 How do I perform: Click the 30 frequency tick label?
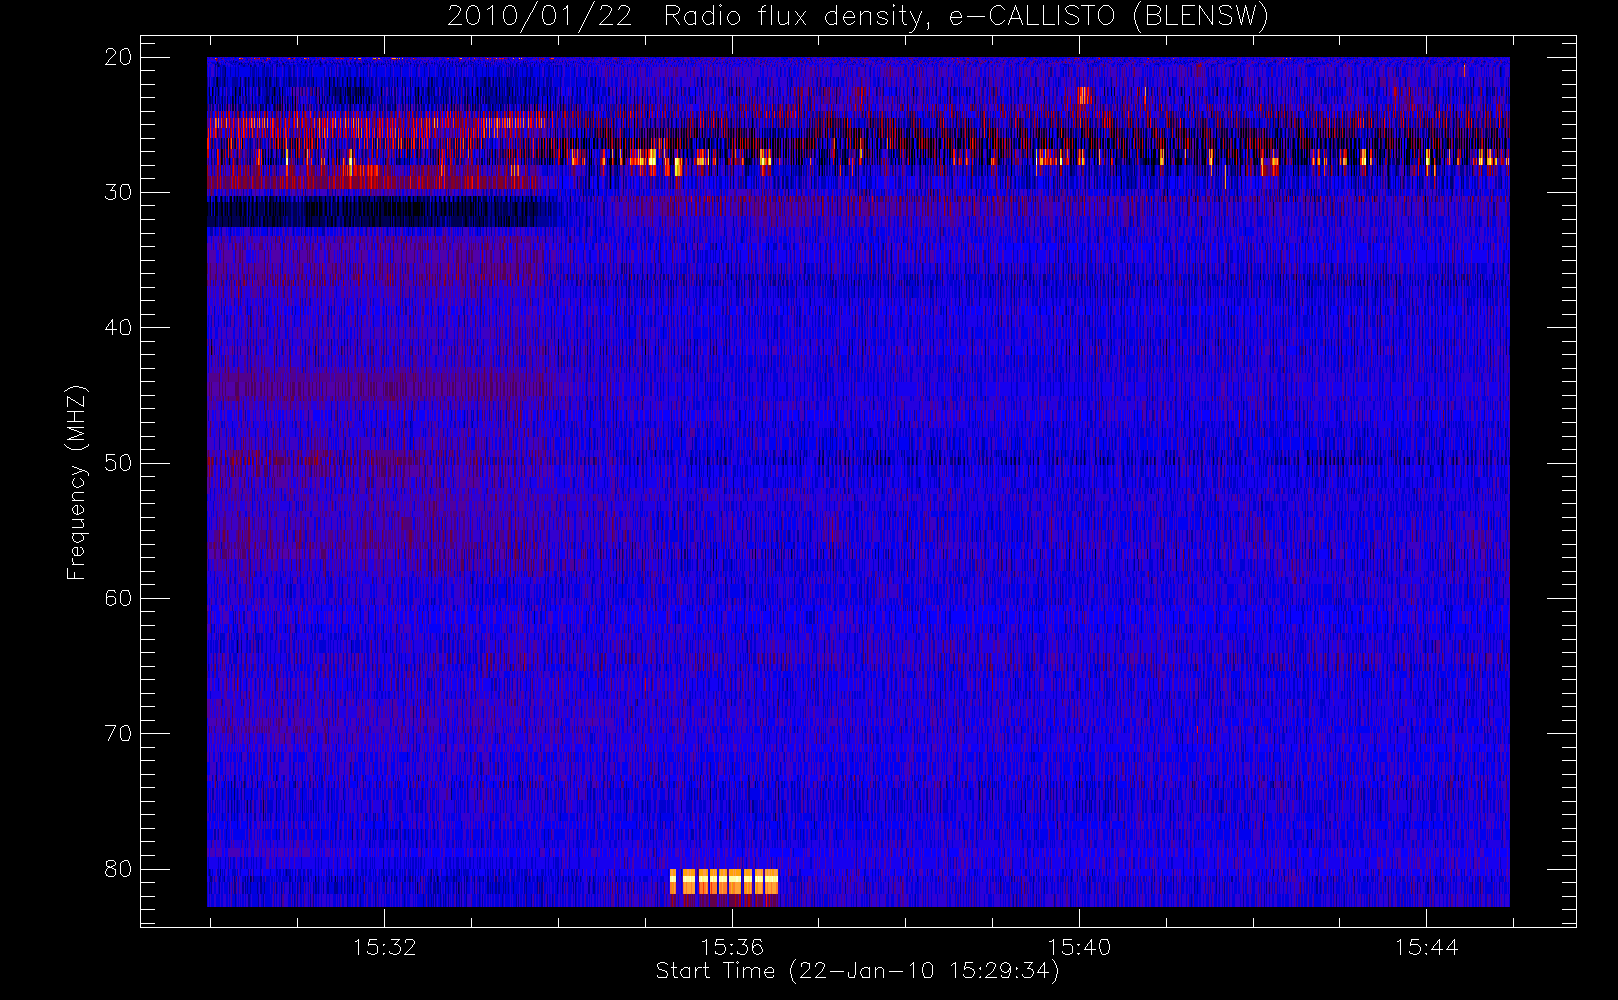pyautogui.click(x=118, y=192)
